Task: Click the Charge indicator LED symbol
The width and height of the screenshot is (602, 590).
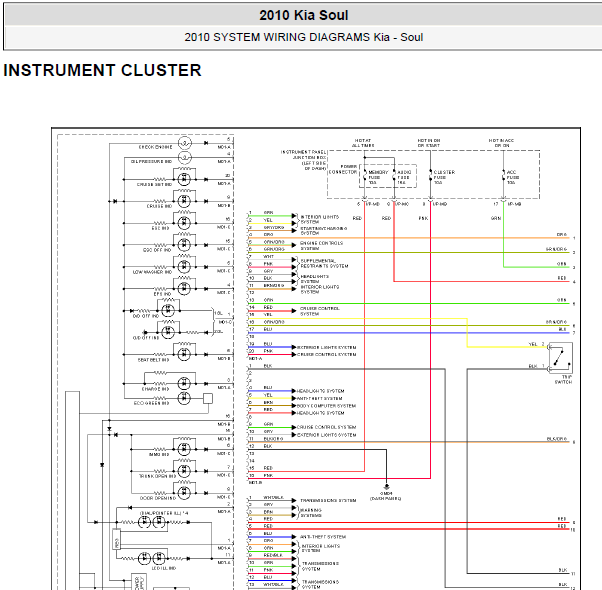Action: (184, 383)
